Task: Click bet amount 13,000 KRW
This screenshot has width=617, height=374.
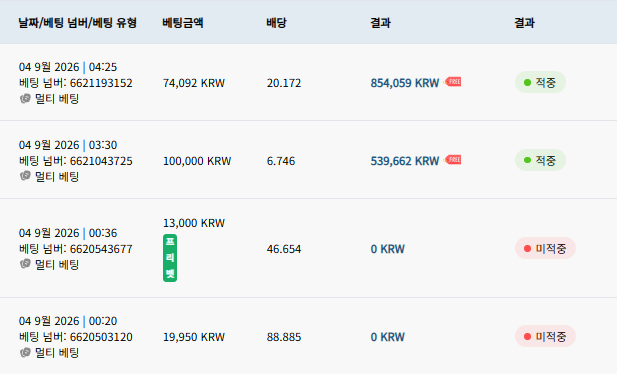Action: pos(194,223)
